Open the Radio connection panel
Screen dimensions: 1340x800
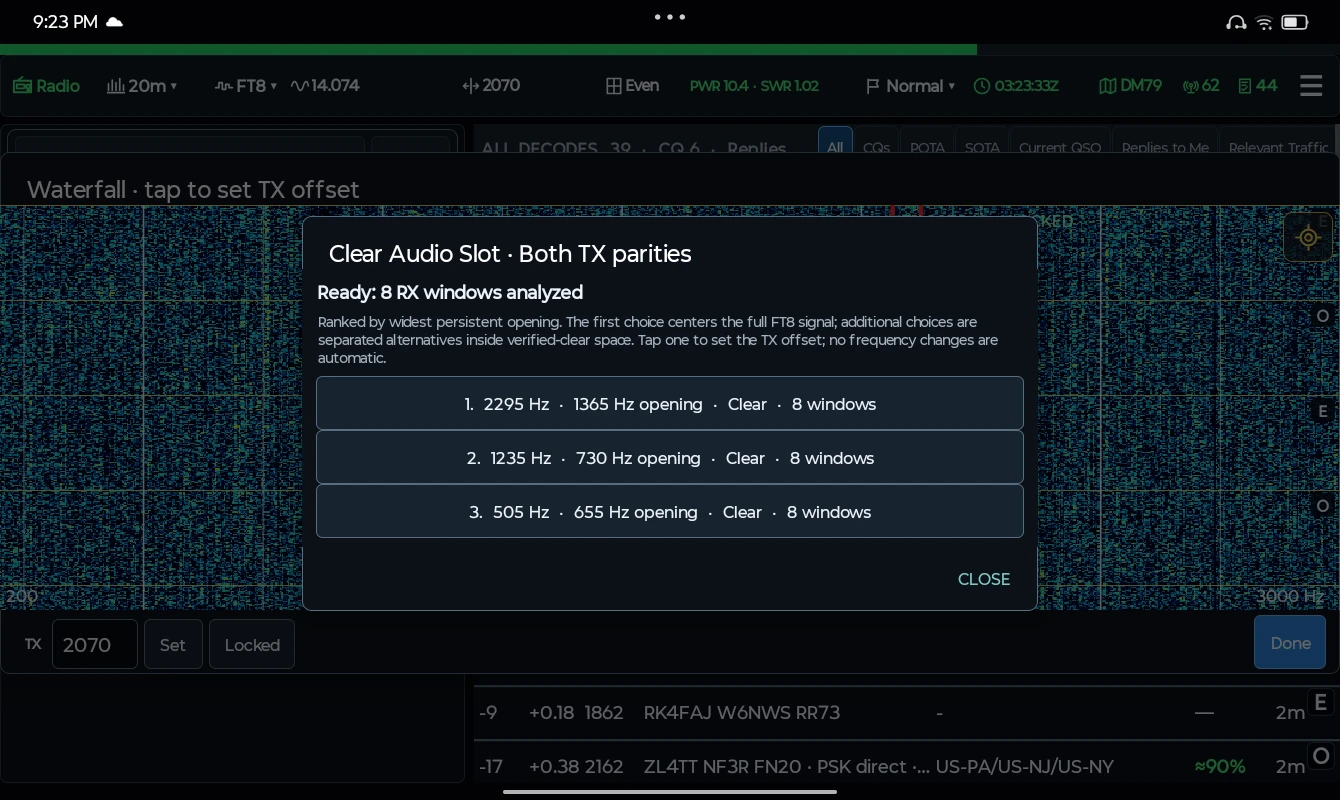[x=46, y=86]
